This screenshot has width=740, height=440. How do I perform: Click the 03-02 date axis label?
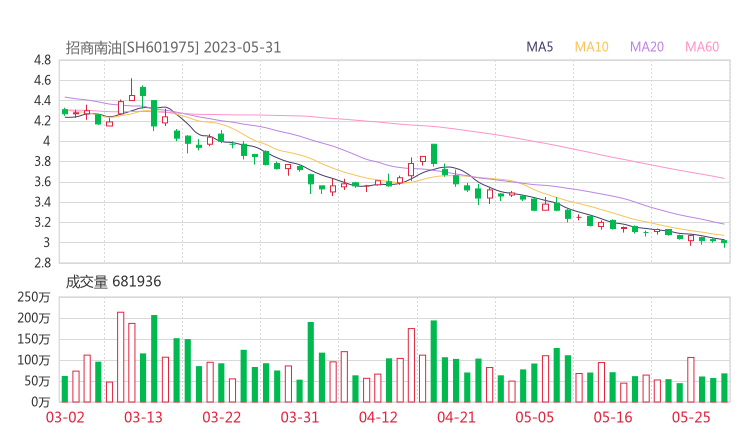point(65,417)
